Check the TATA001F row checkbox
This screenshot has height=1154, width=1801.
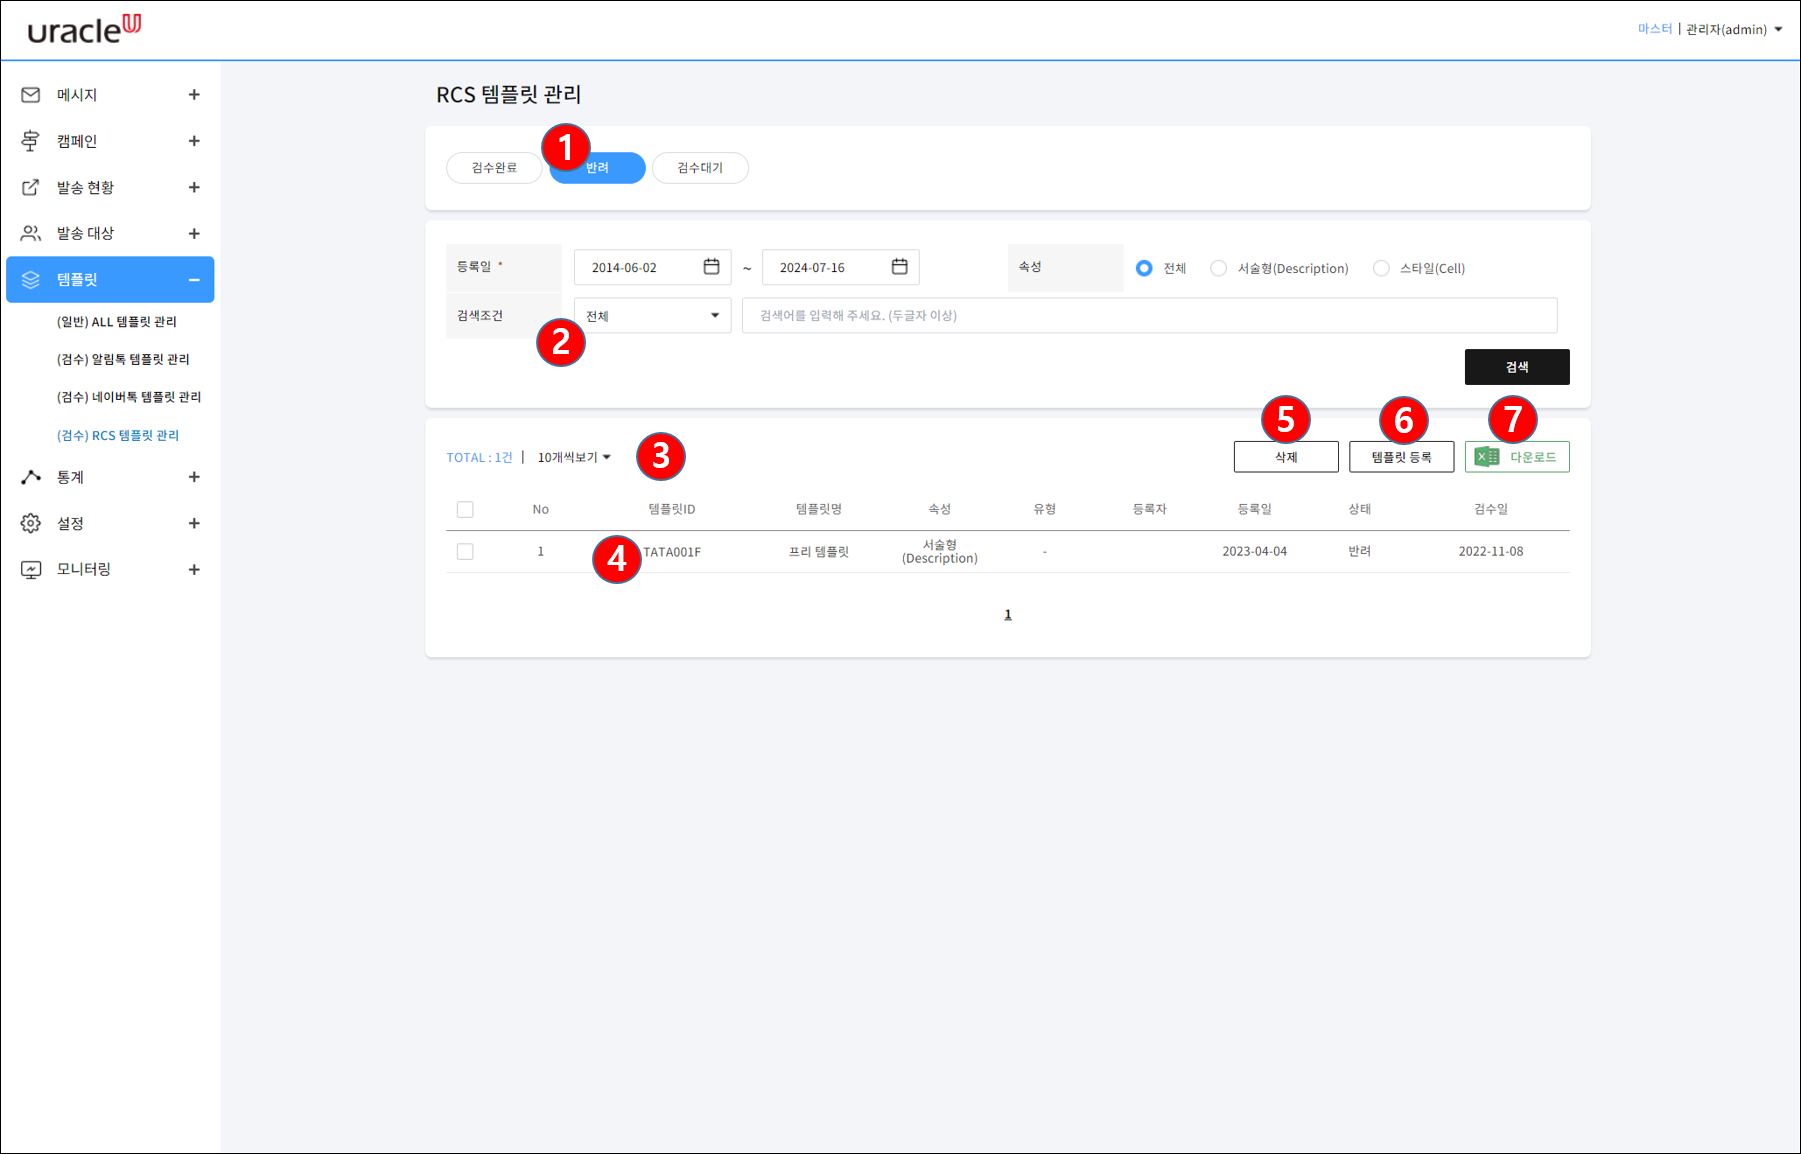pos(465,552)
